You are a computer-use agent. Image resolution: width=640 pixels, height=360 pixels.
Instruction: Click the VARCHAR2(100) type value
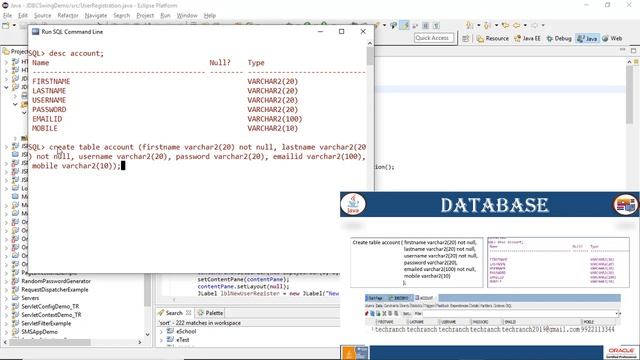click(x=275, y=119)
